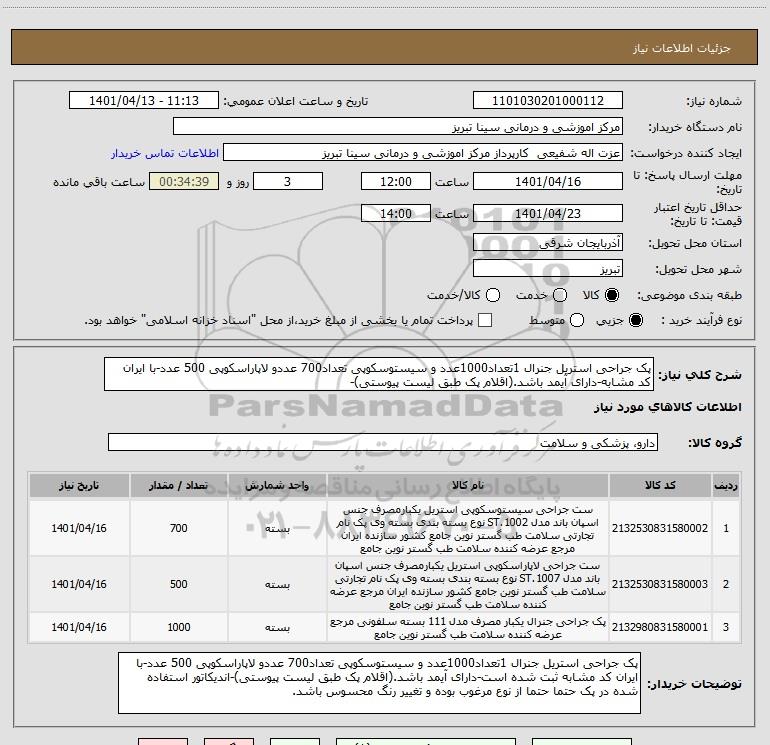Click the تاریخ نیاز column header
The image size is (770, 745).
79,485
